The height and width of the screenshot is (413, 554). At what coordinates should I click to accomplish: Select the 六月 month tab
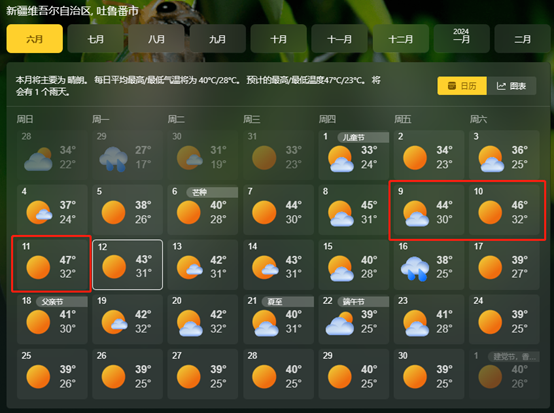(35, 39)
